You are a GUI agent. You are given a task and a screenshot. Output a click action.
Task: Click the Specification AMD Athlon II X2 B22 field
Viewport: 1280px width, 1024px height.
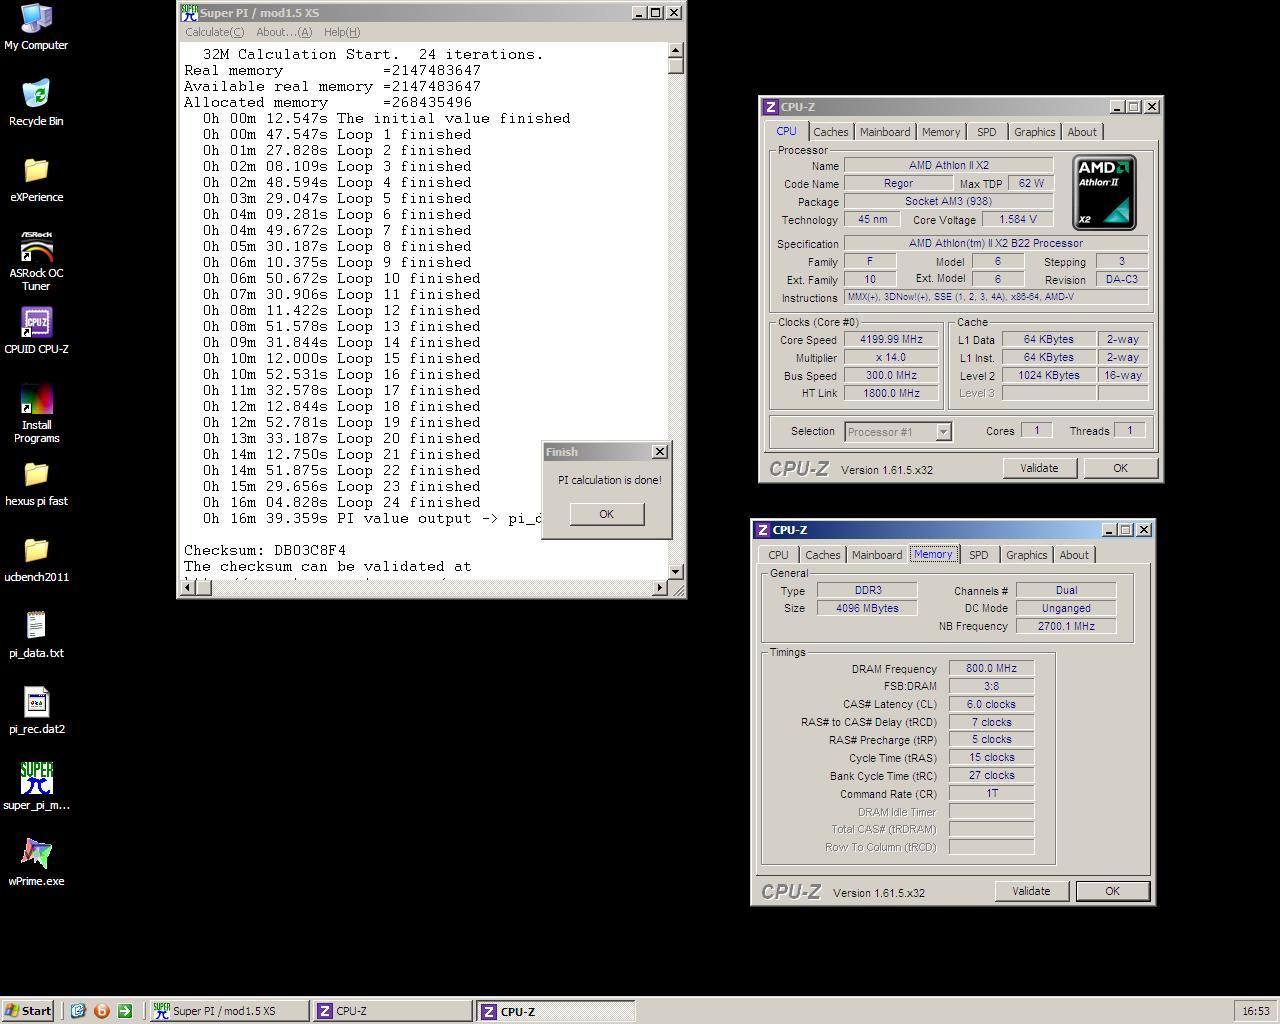(996, 243)
